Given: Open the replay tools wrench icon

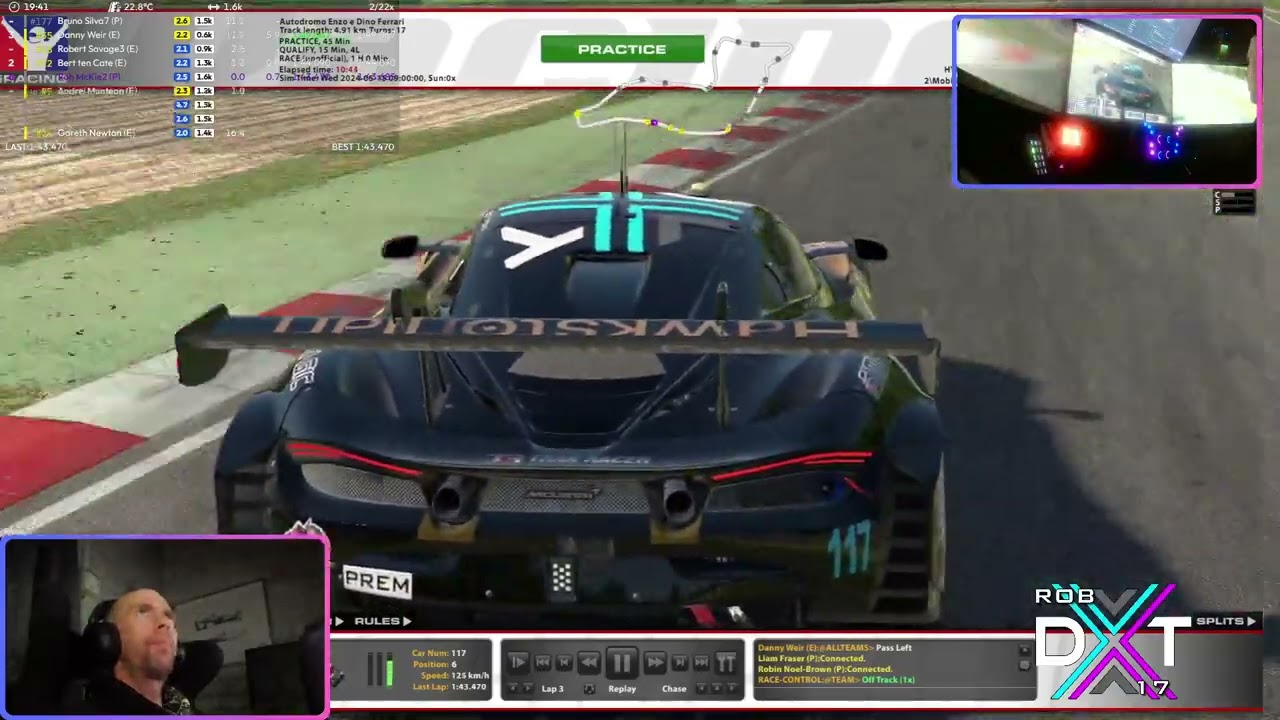Looking at the screenshot, I should [x=726, y=662].
